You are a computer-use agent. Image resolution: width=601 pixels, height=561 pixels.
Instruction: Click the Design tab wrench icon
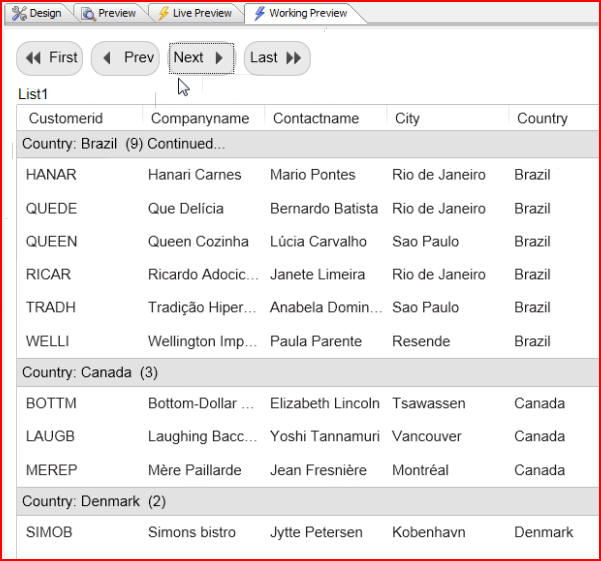pos(19,13)
